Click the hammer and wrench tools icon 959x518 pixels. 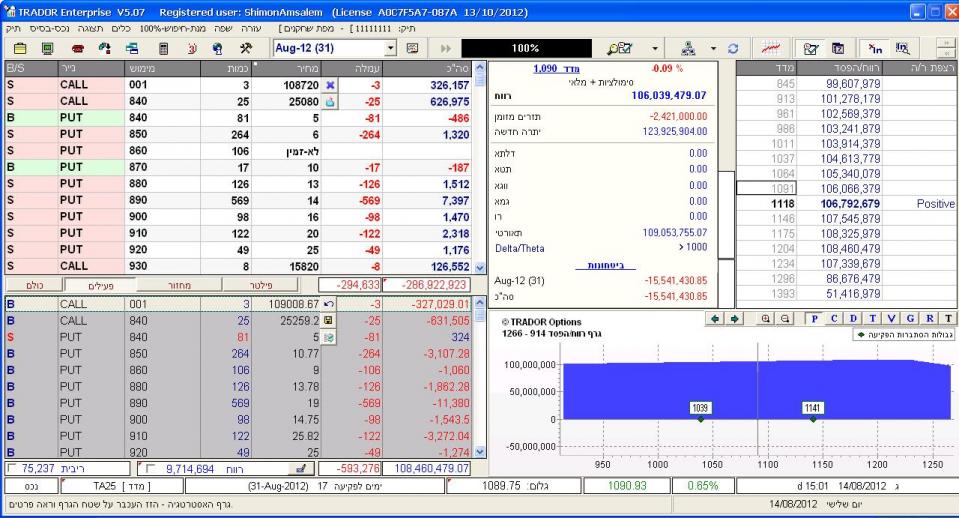click(x=246, y=48)
